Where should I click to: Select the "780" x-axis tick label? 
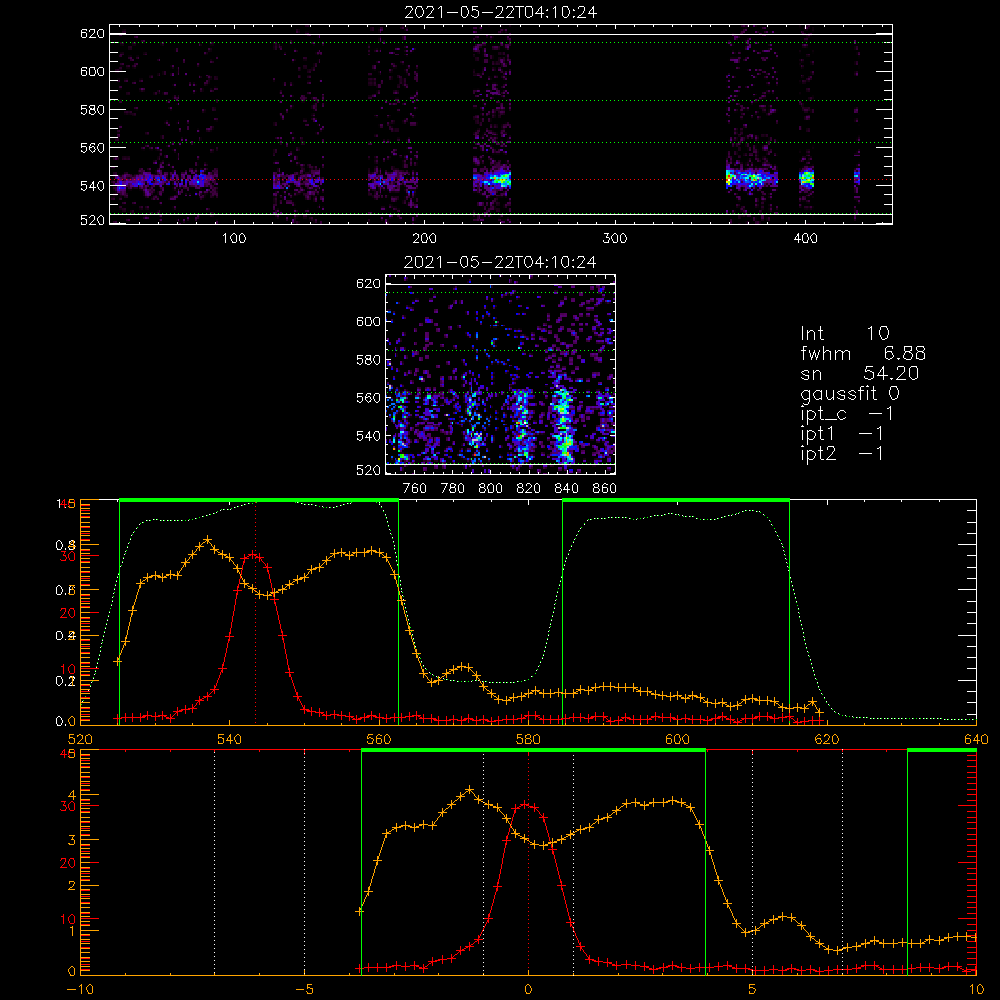[x=453, y=489]
